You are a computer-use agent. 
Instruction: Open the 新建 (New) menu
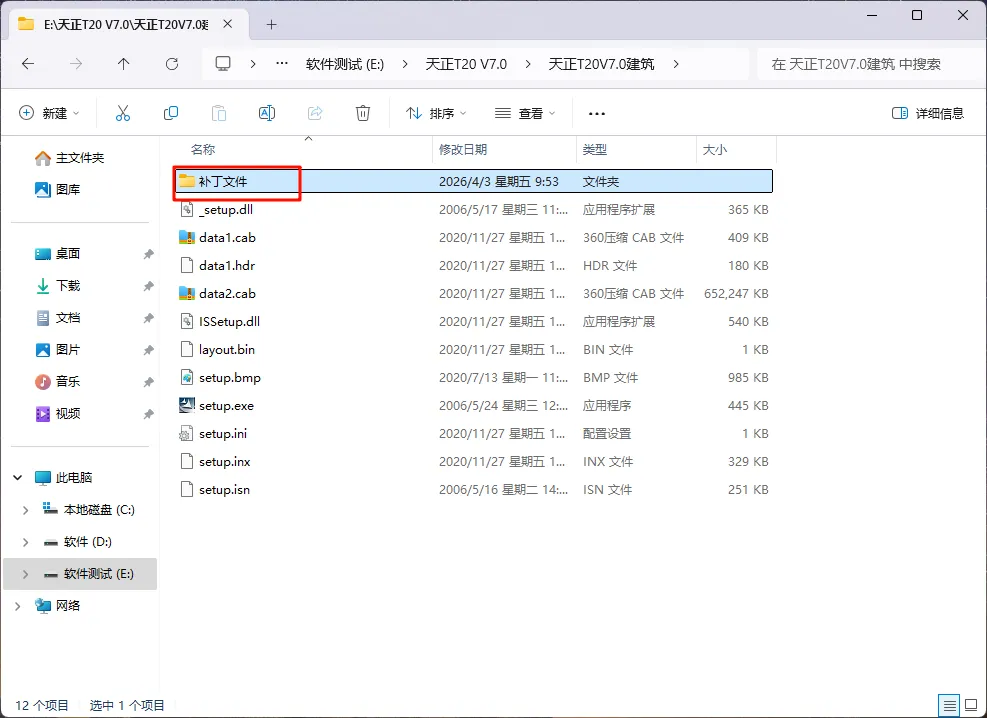tap(49, 113)
